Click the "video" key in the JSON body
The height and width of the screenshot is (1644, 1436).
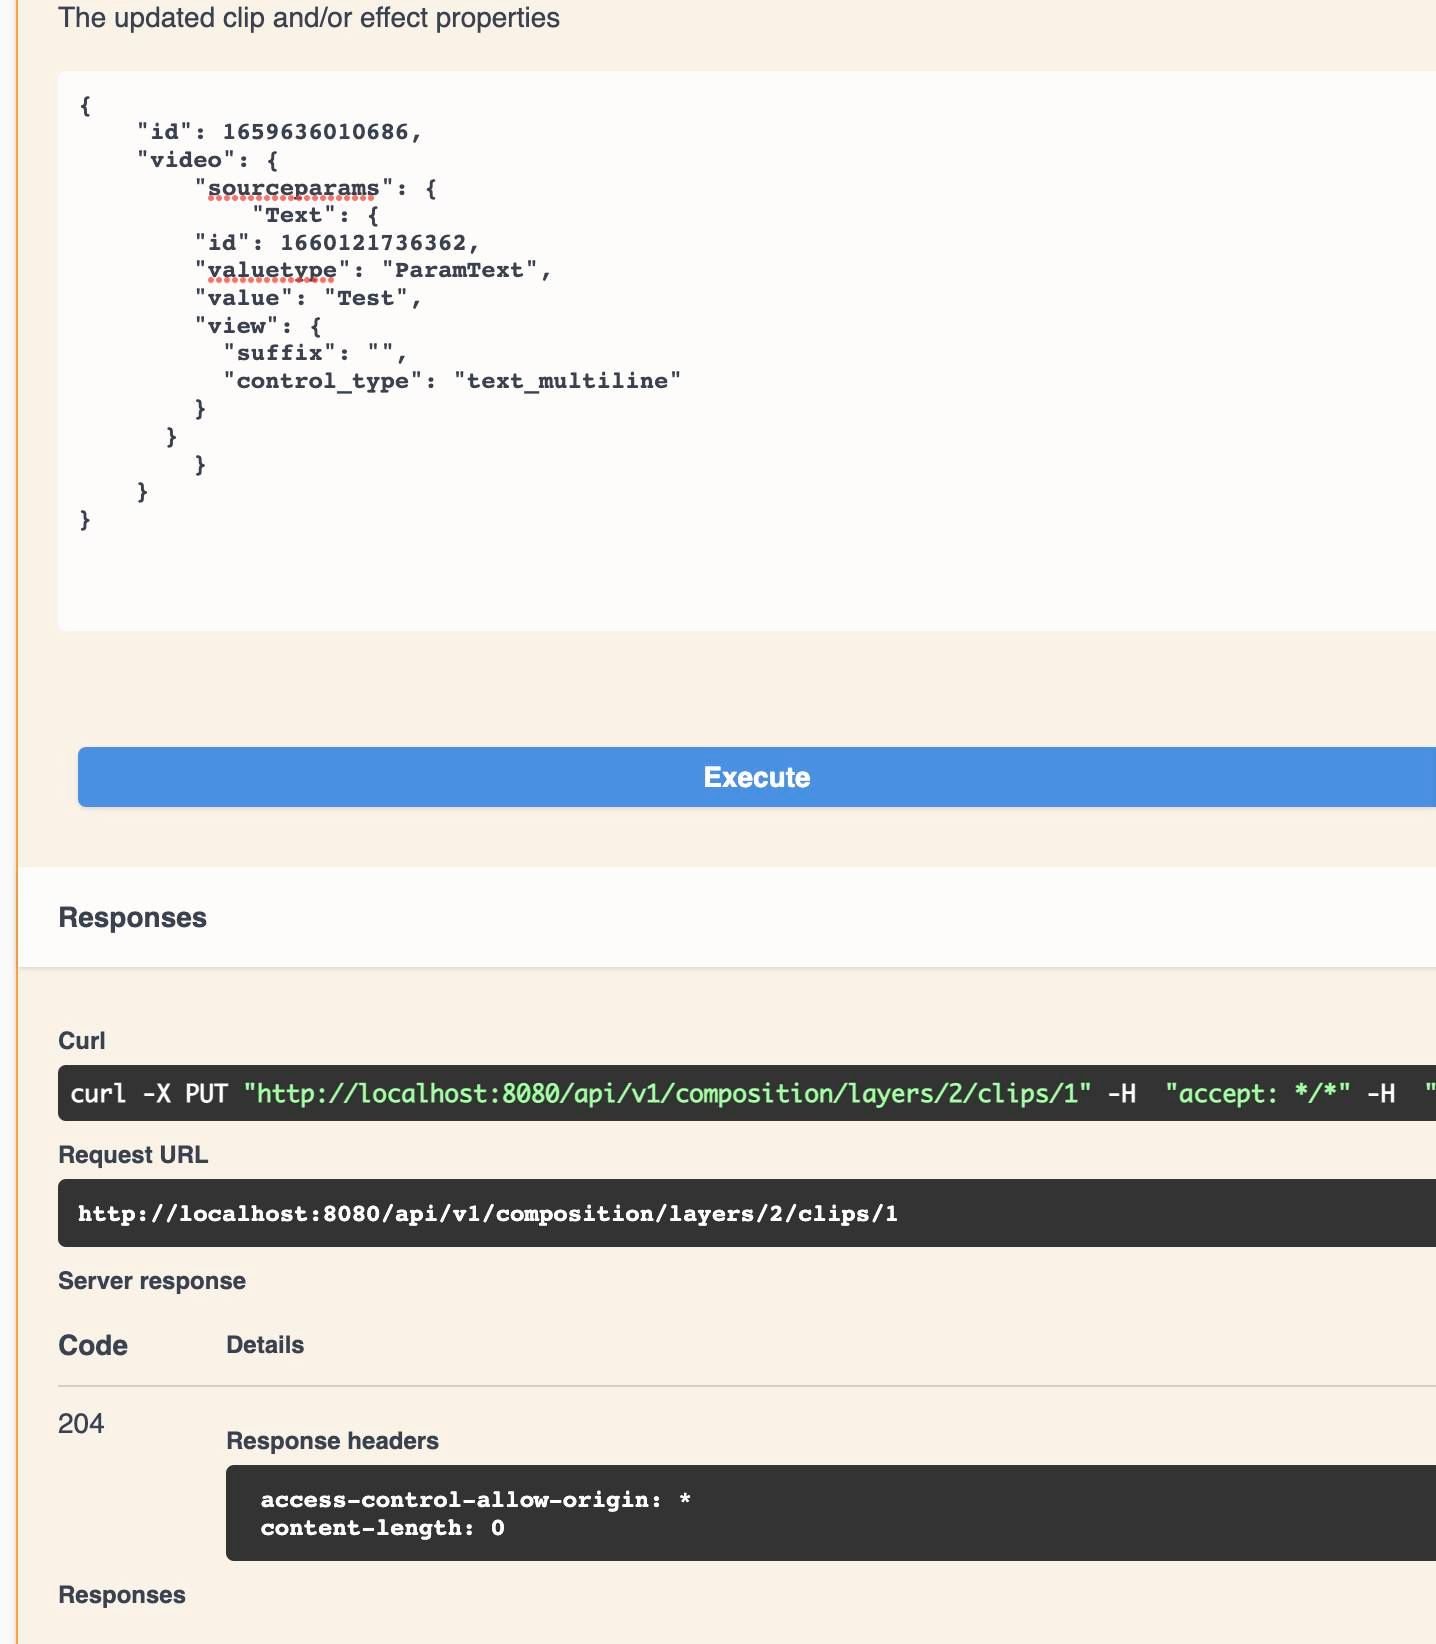(x=186, y=160)
